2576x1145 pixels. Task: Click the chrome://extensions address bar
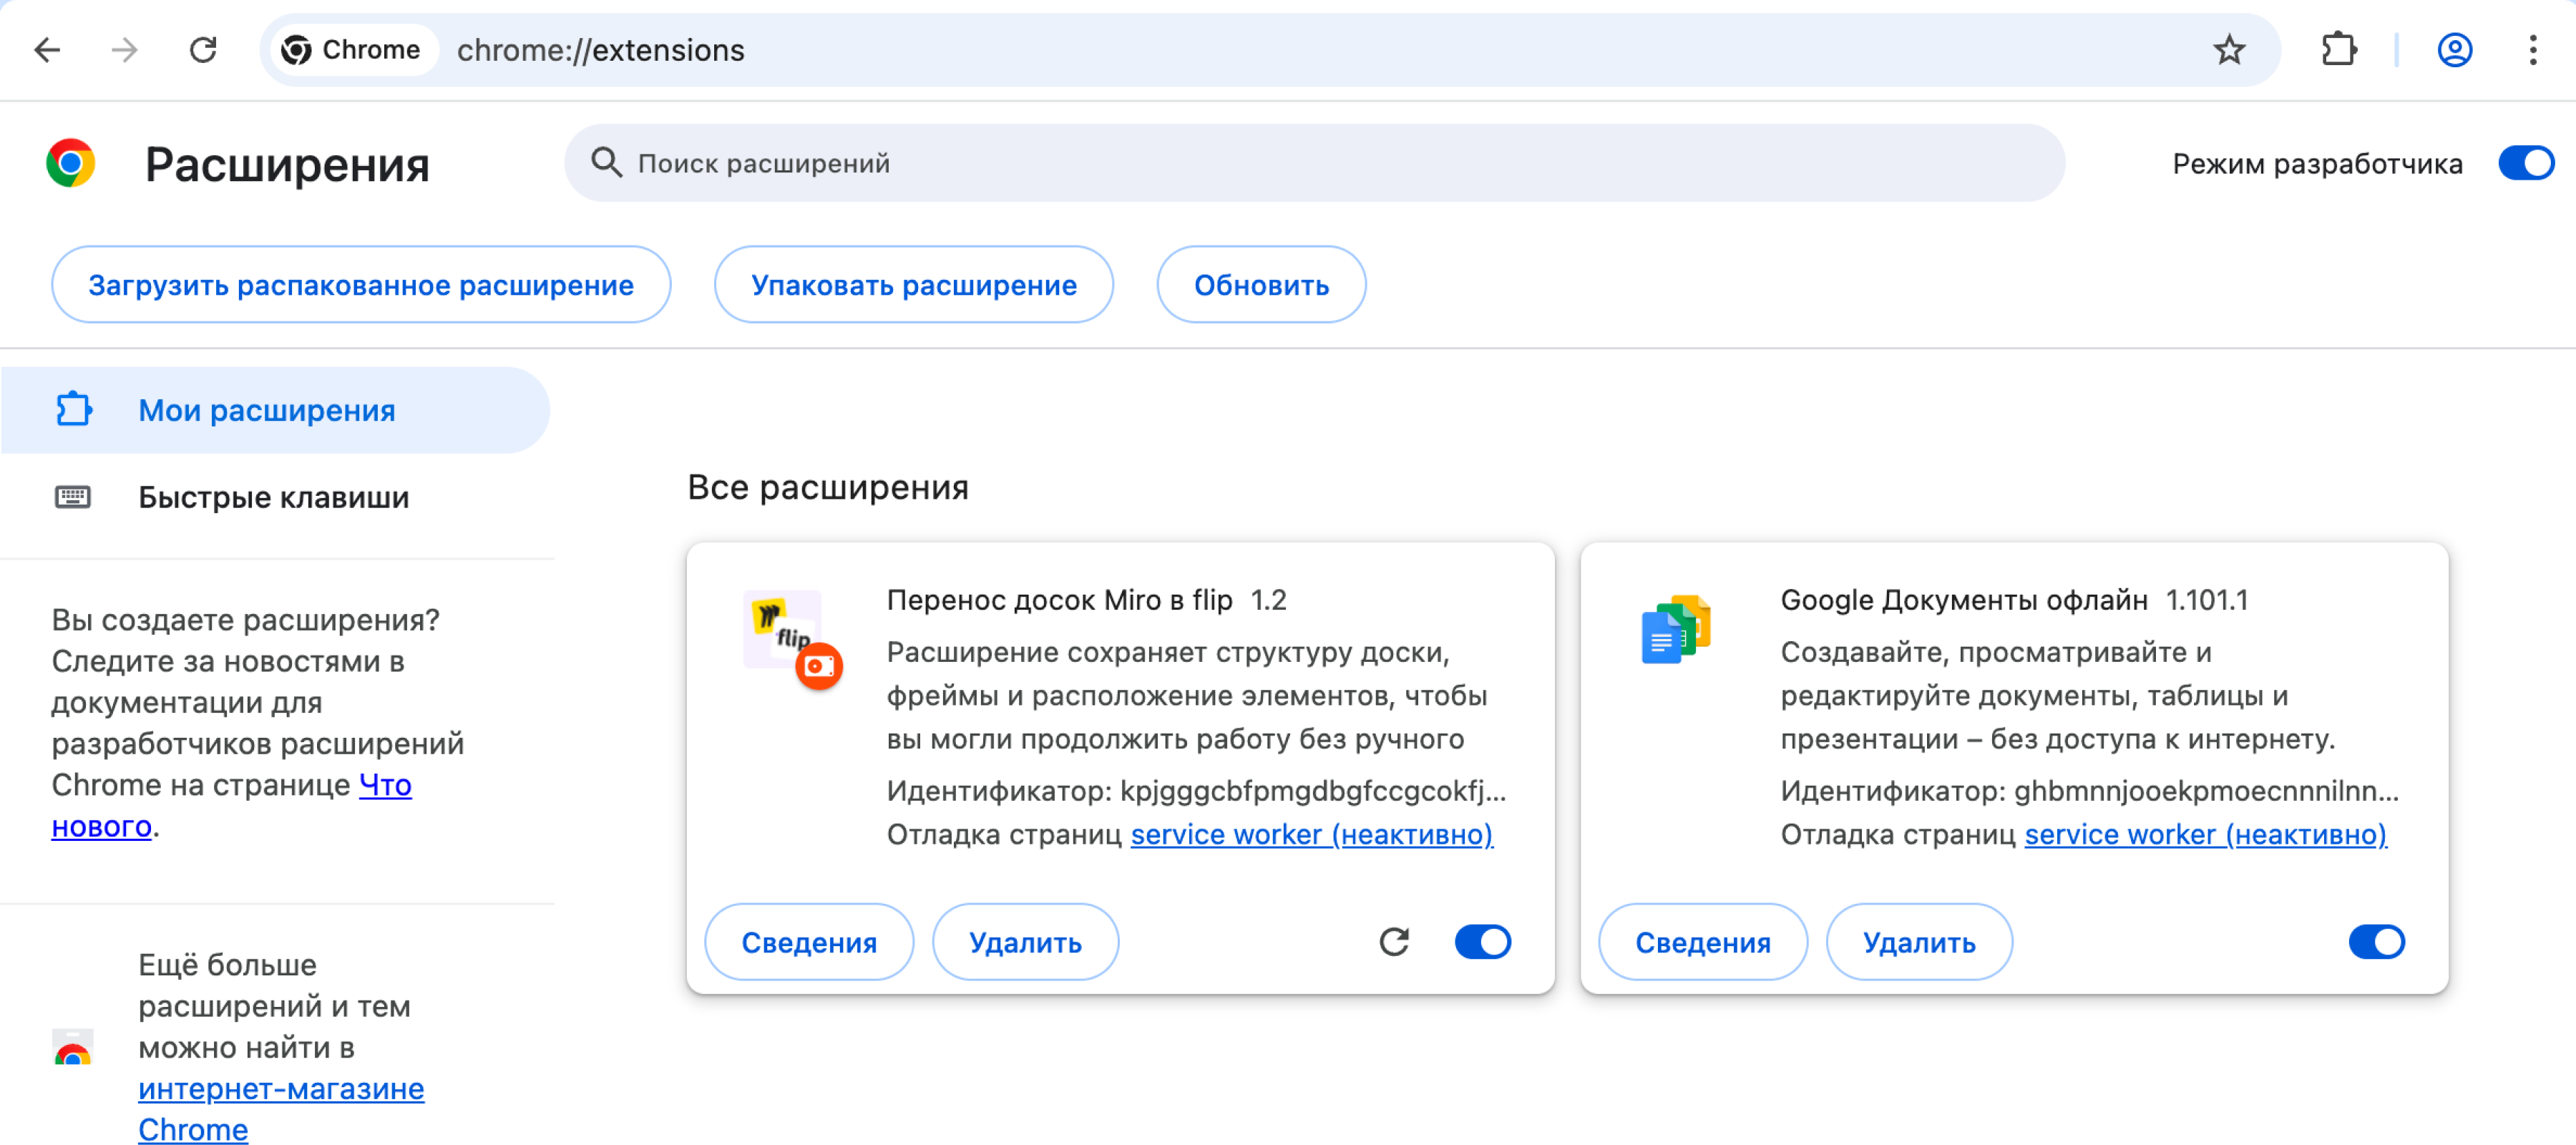coord(1270,50)
